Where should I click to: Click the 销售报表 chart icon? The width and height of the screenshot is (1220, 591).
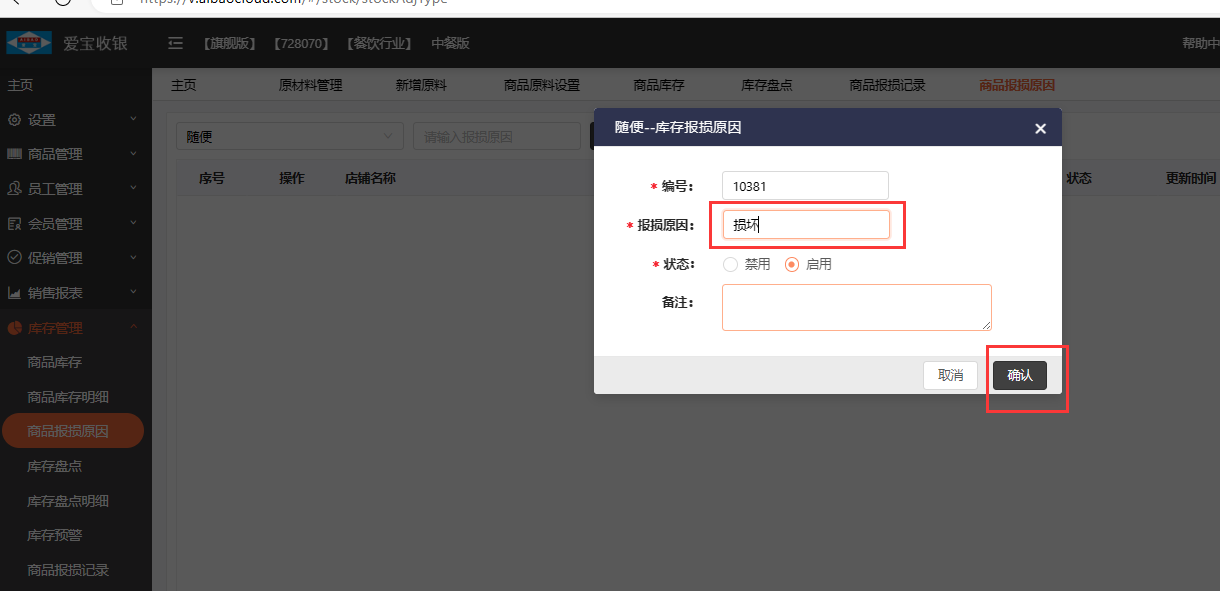(14, 293)
